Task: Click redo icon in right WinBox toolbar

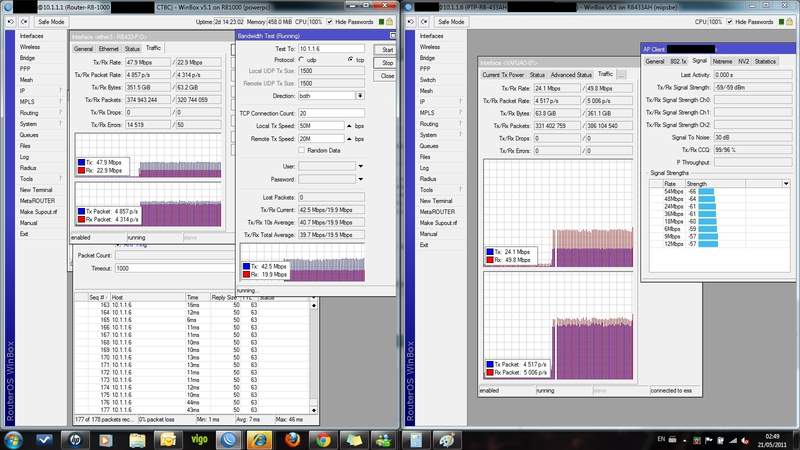Action: coord(424,22)
